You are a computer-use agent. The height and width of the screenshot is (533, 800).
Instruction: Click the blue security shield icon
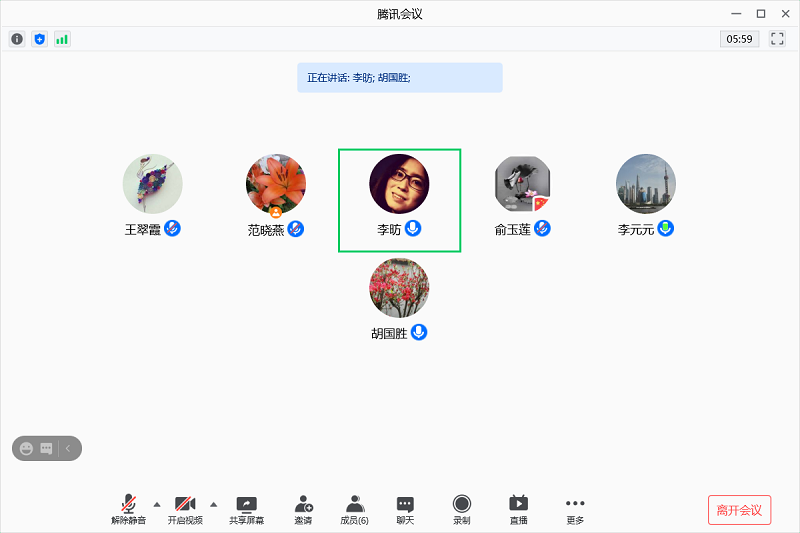(x=40, y=39)
